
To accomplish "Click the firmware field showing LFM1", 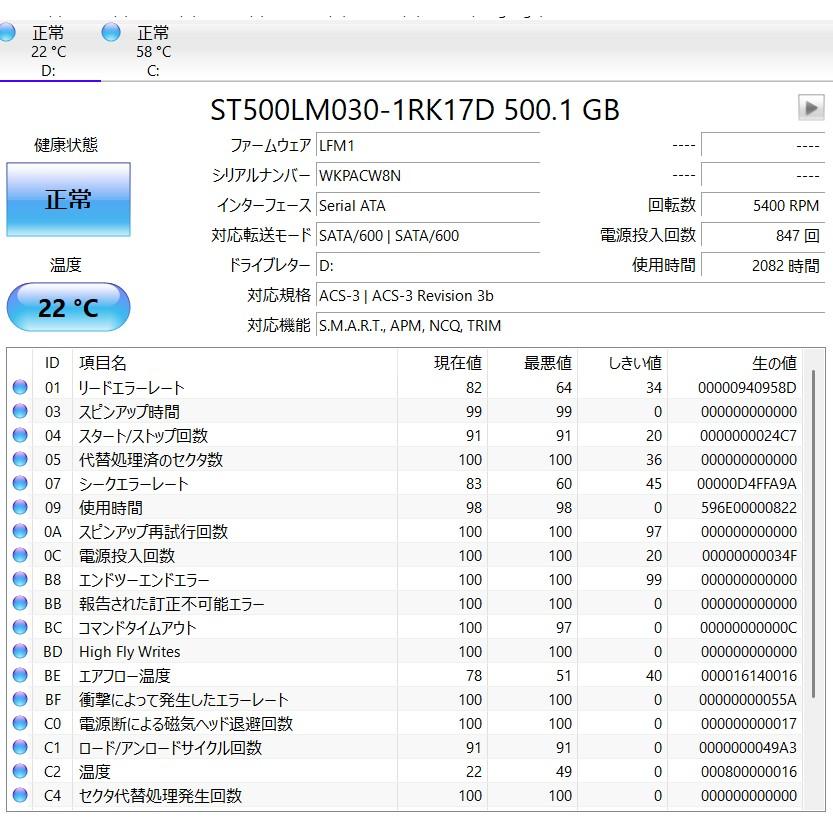I will 428,145.
